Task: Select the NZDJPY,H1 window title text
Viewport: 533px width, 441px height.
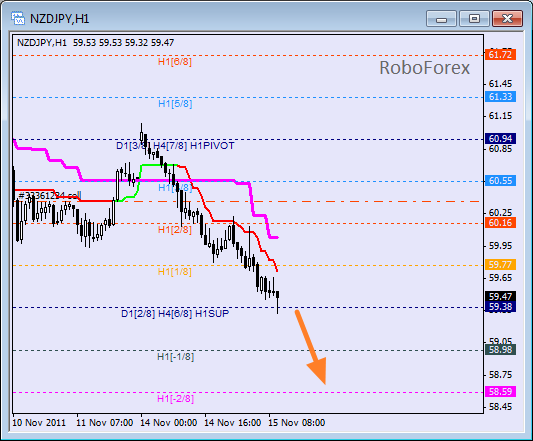Action: click(x=59, y=19)
